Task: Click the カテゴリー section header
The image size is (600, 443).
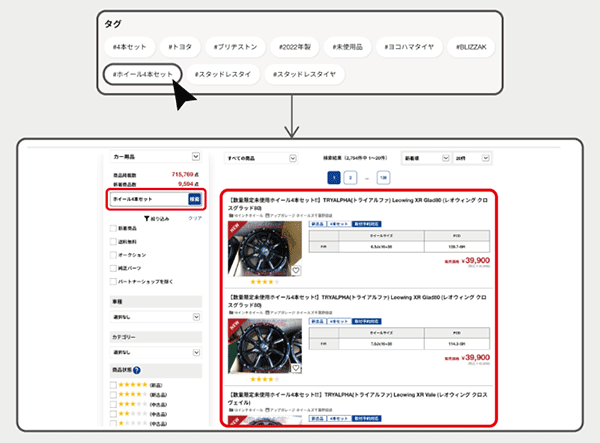Action: [156, 337]
